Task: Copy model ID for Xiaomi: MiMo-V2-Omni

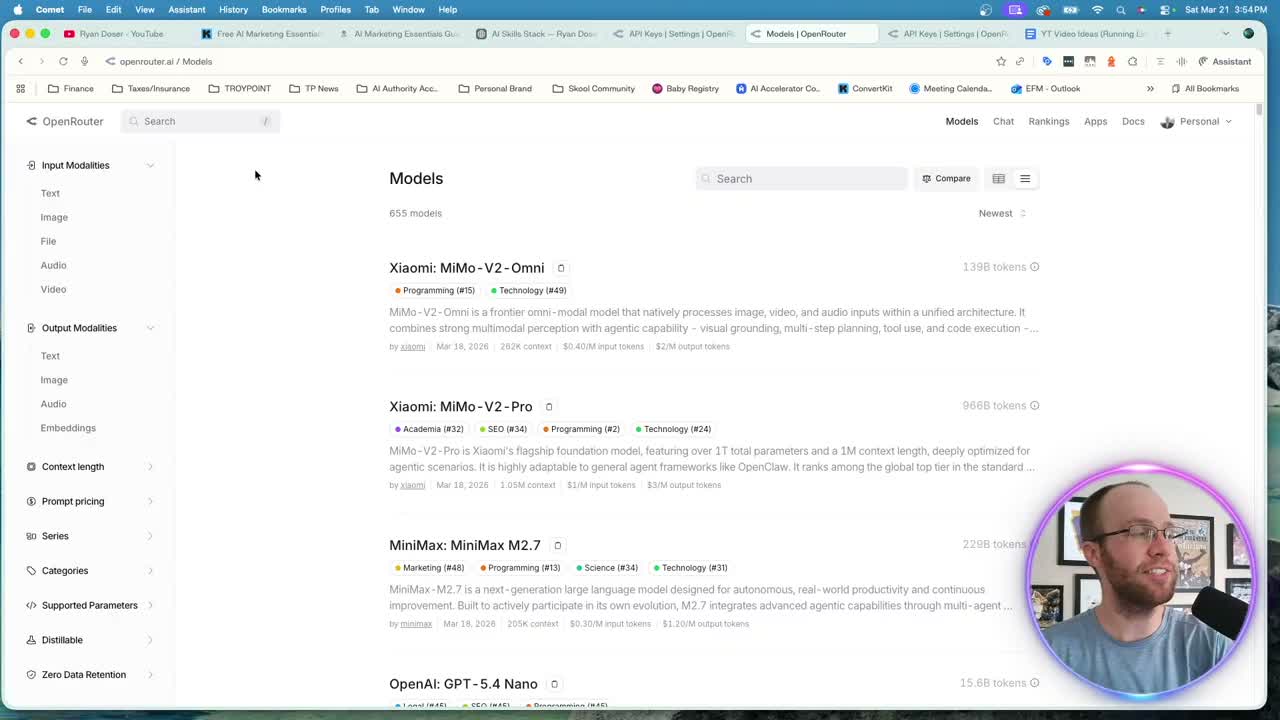Action: [561, 268]
